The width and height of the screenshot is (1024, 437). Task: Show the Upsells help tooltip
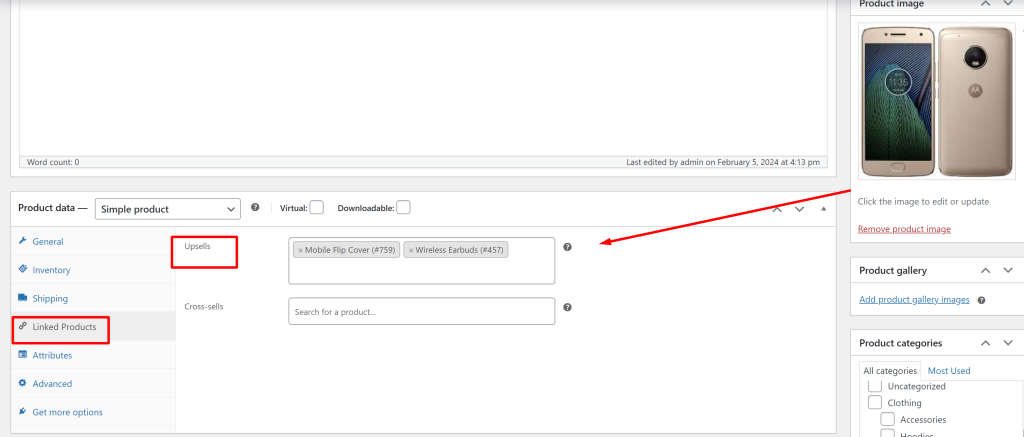click(x=568, y=247)
